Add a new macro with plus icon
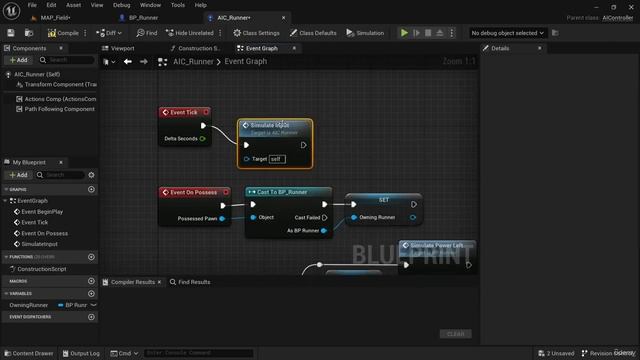The height and width of the screenshot is (360, 640). (91, 281)
